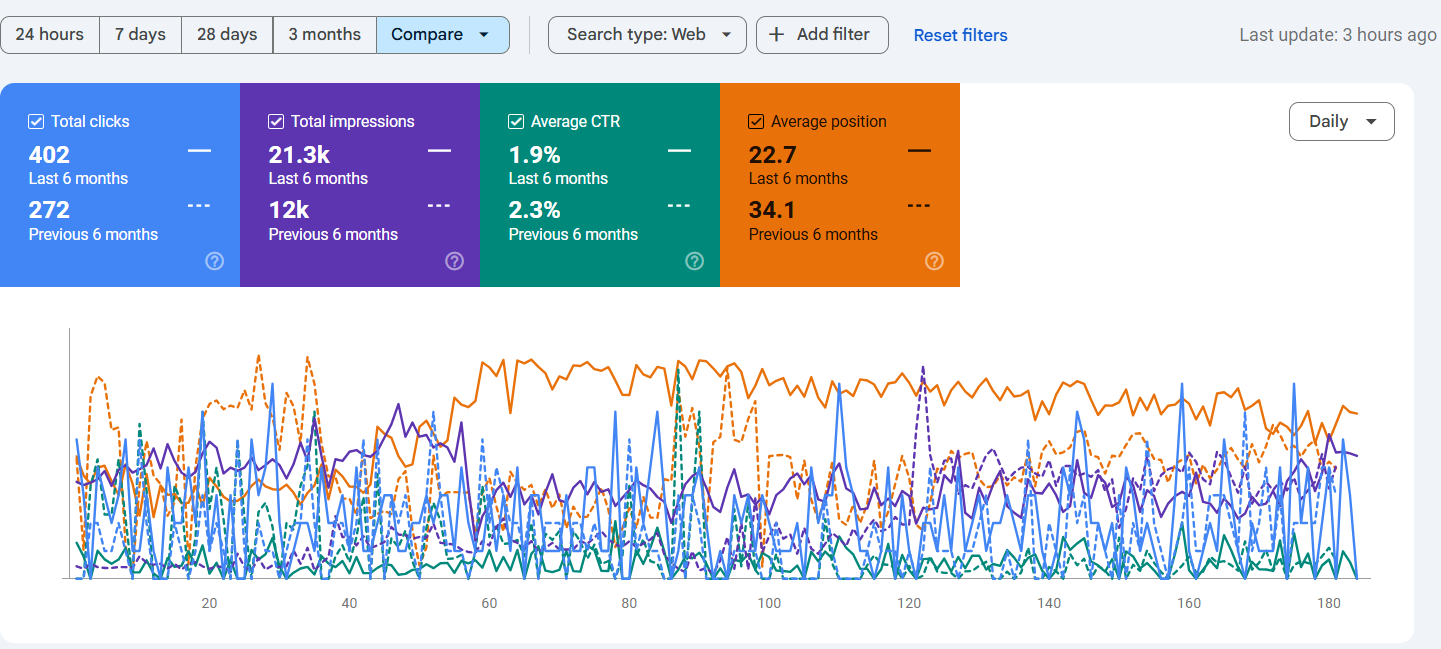Uncheck the Total clicks checkbox
1441x649 pixels.
(x=35, y=121)
